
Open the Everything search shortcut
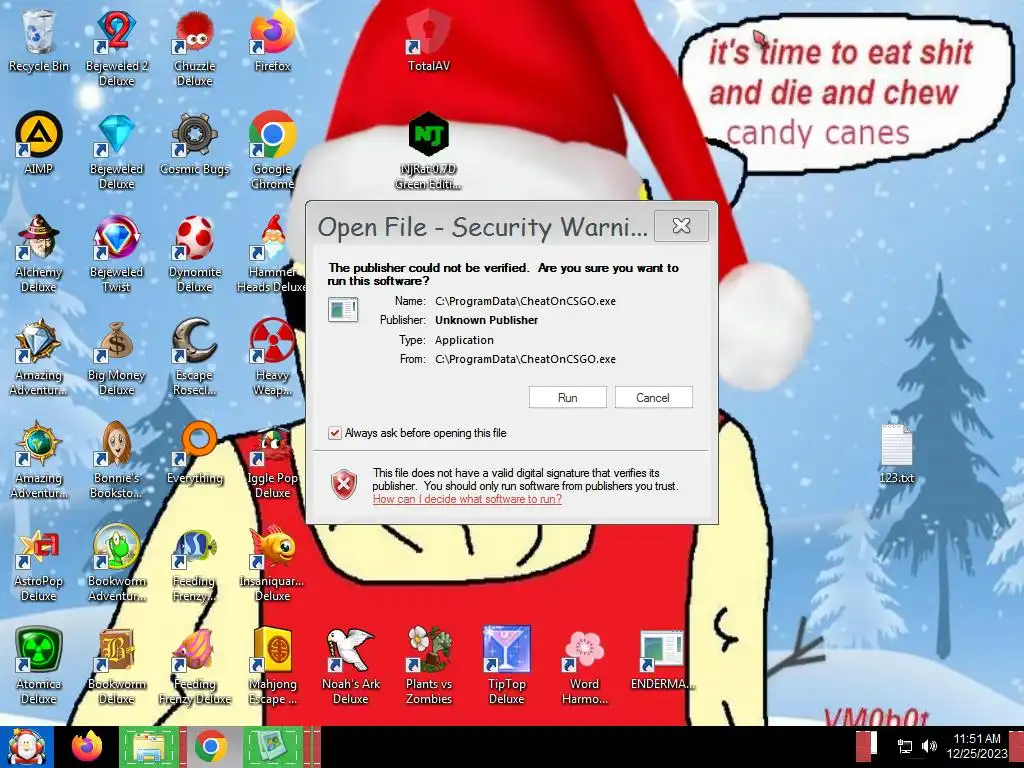(x=195, y=452)
